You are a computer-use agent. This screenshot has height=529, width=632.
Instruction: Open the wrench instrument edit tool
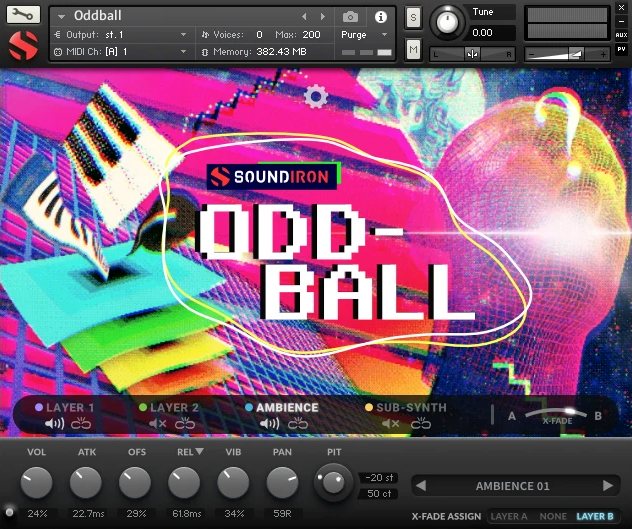23,15
